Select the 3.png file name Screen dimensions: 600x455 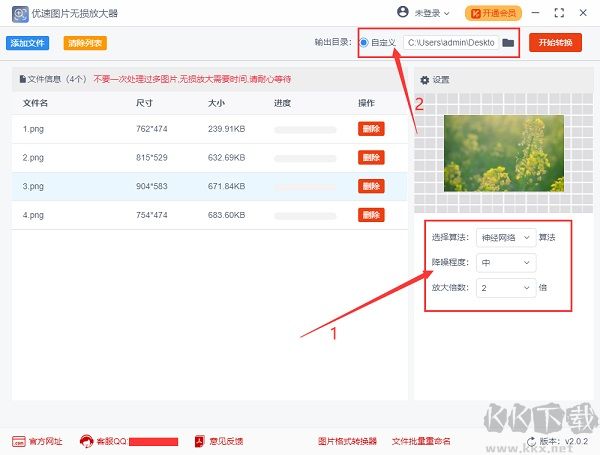pyautogui.click(x=33, y=186)
